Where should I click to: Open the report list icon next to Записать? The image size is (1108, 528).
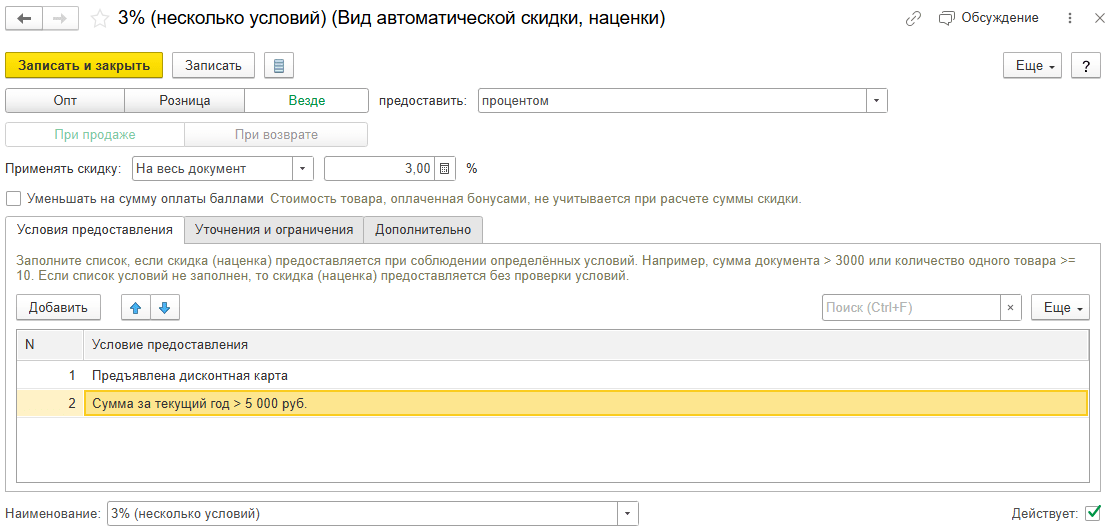[x=279, y=66]
